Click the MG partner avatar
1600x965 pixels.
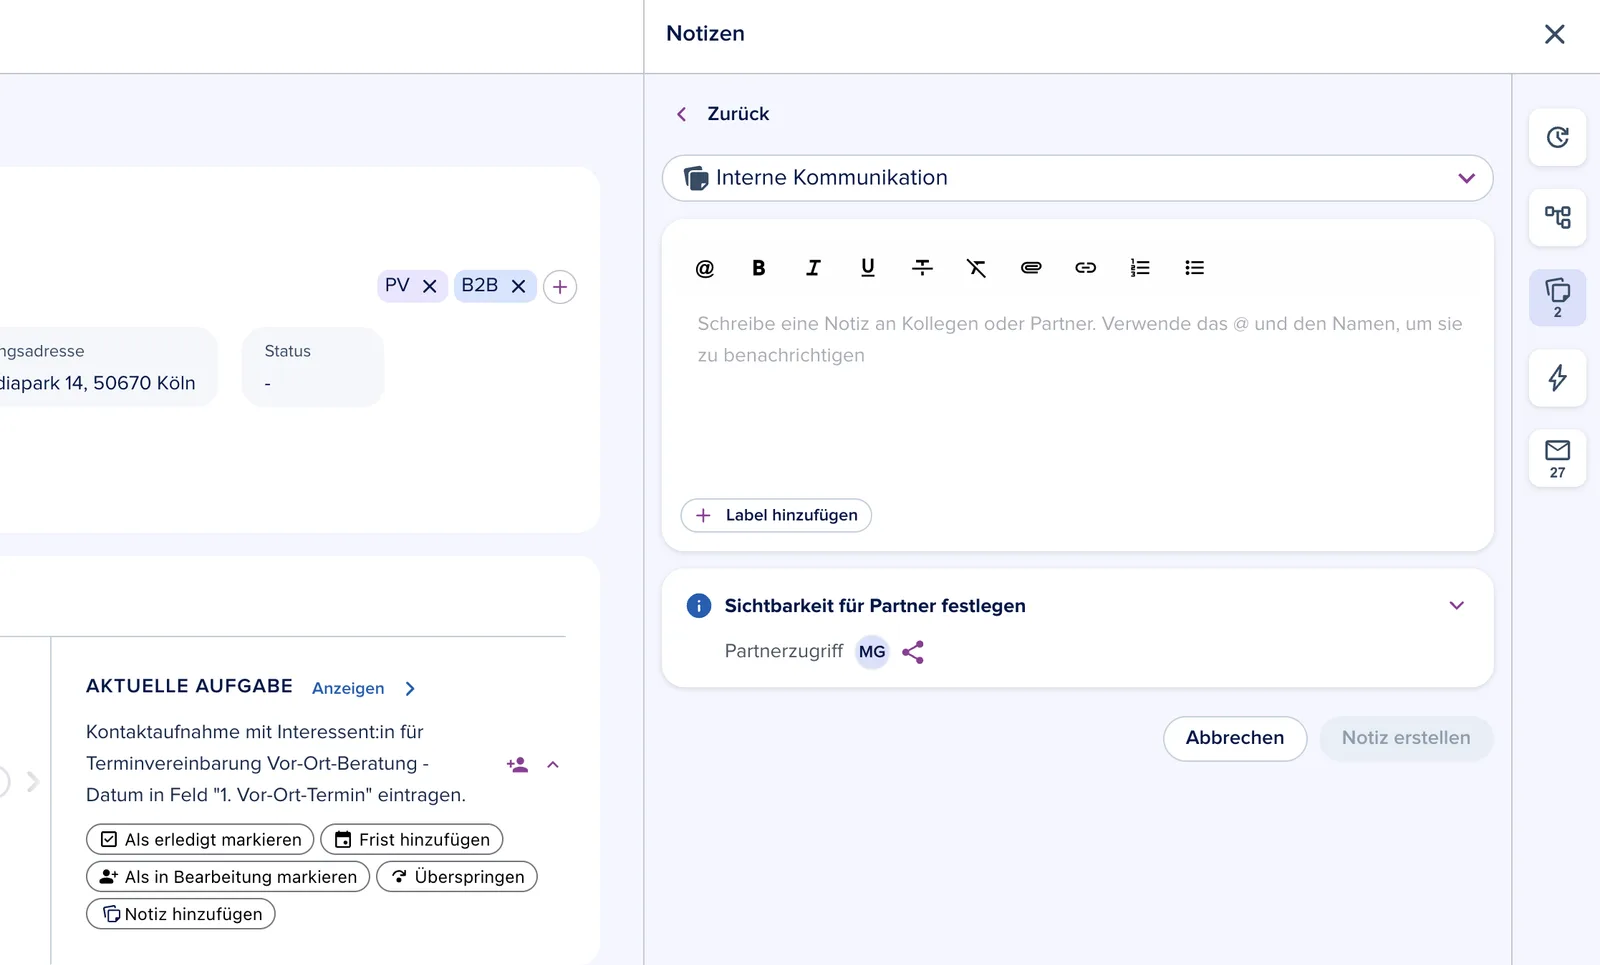872,652
